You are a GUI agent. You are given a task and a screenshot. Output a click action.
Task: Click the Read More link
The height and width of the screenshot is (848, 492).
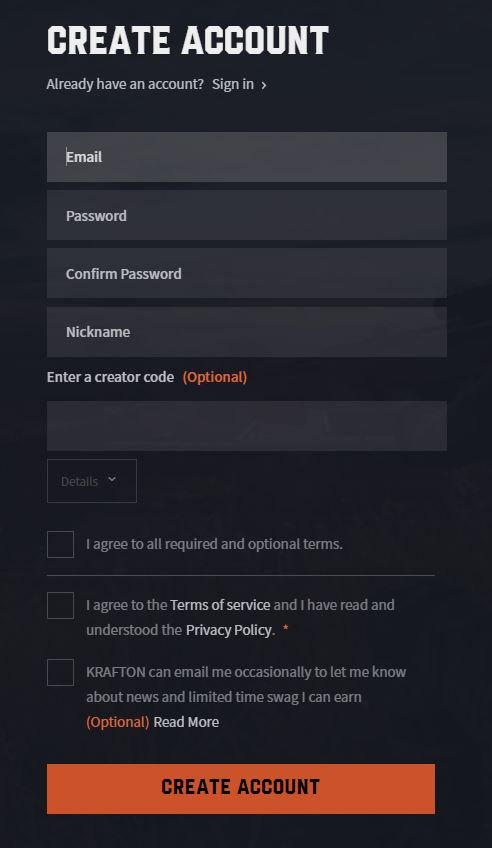click(x=186, y=722)
